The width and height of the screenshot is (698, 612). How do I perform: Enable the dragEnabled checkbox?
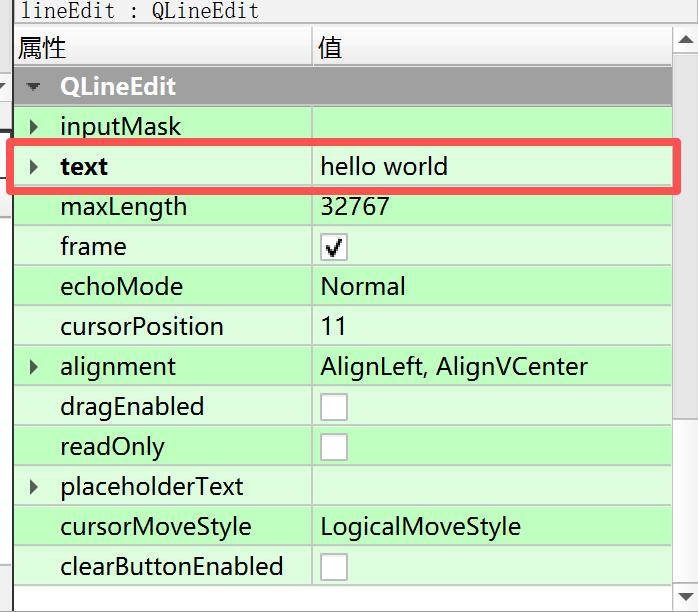pyautogui.click(x=334, y=407)
